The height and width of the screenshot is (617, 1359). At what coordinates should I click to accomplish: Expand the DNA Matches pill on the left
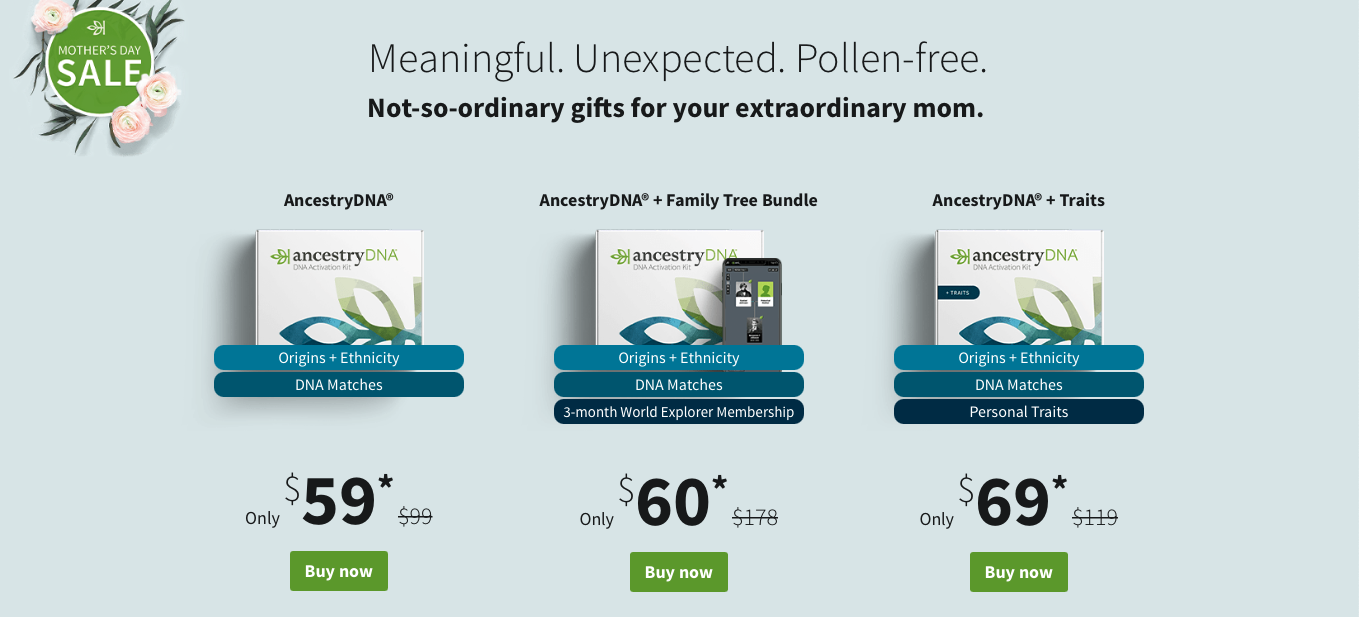(338, 384)
